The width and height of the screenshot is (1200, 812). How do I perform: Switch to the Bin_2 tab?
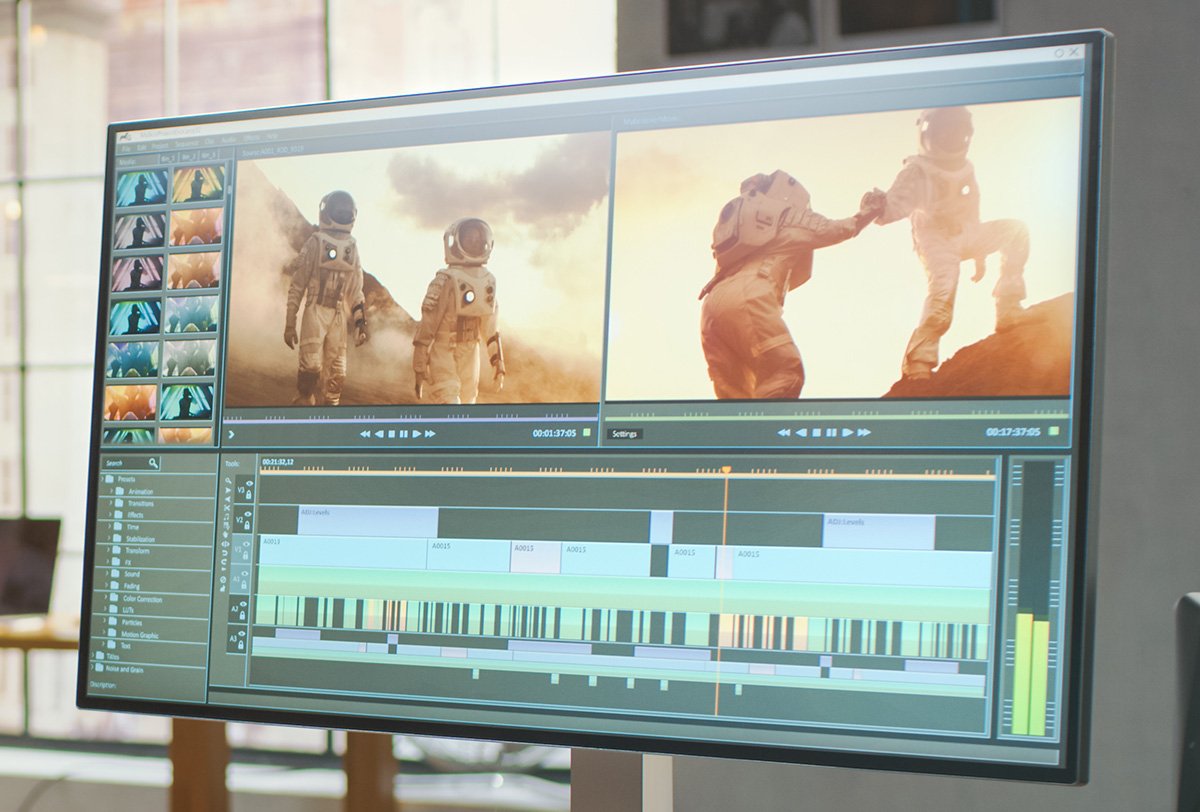point(189,157)
